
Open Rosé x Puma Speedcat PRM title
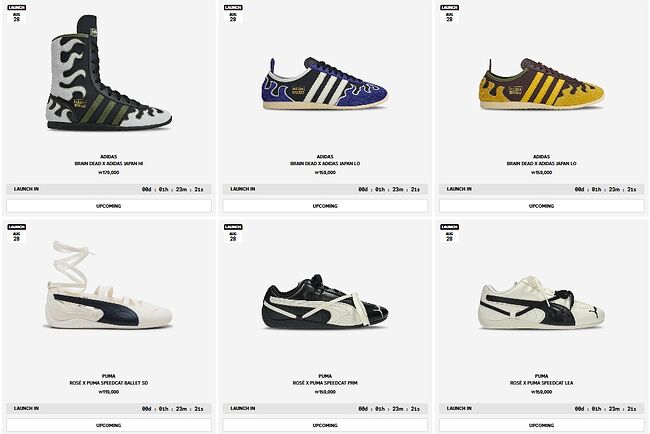point(325,383)
